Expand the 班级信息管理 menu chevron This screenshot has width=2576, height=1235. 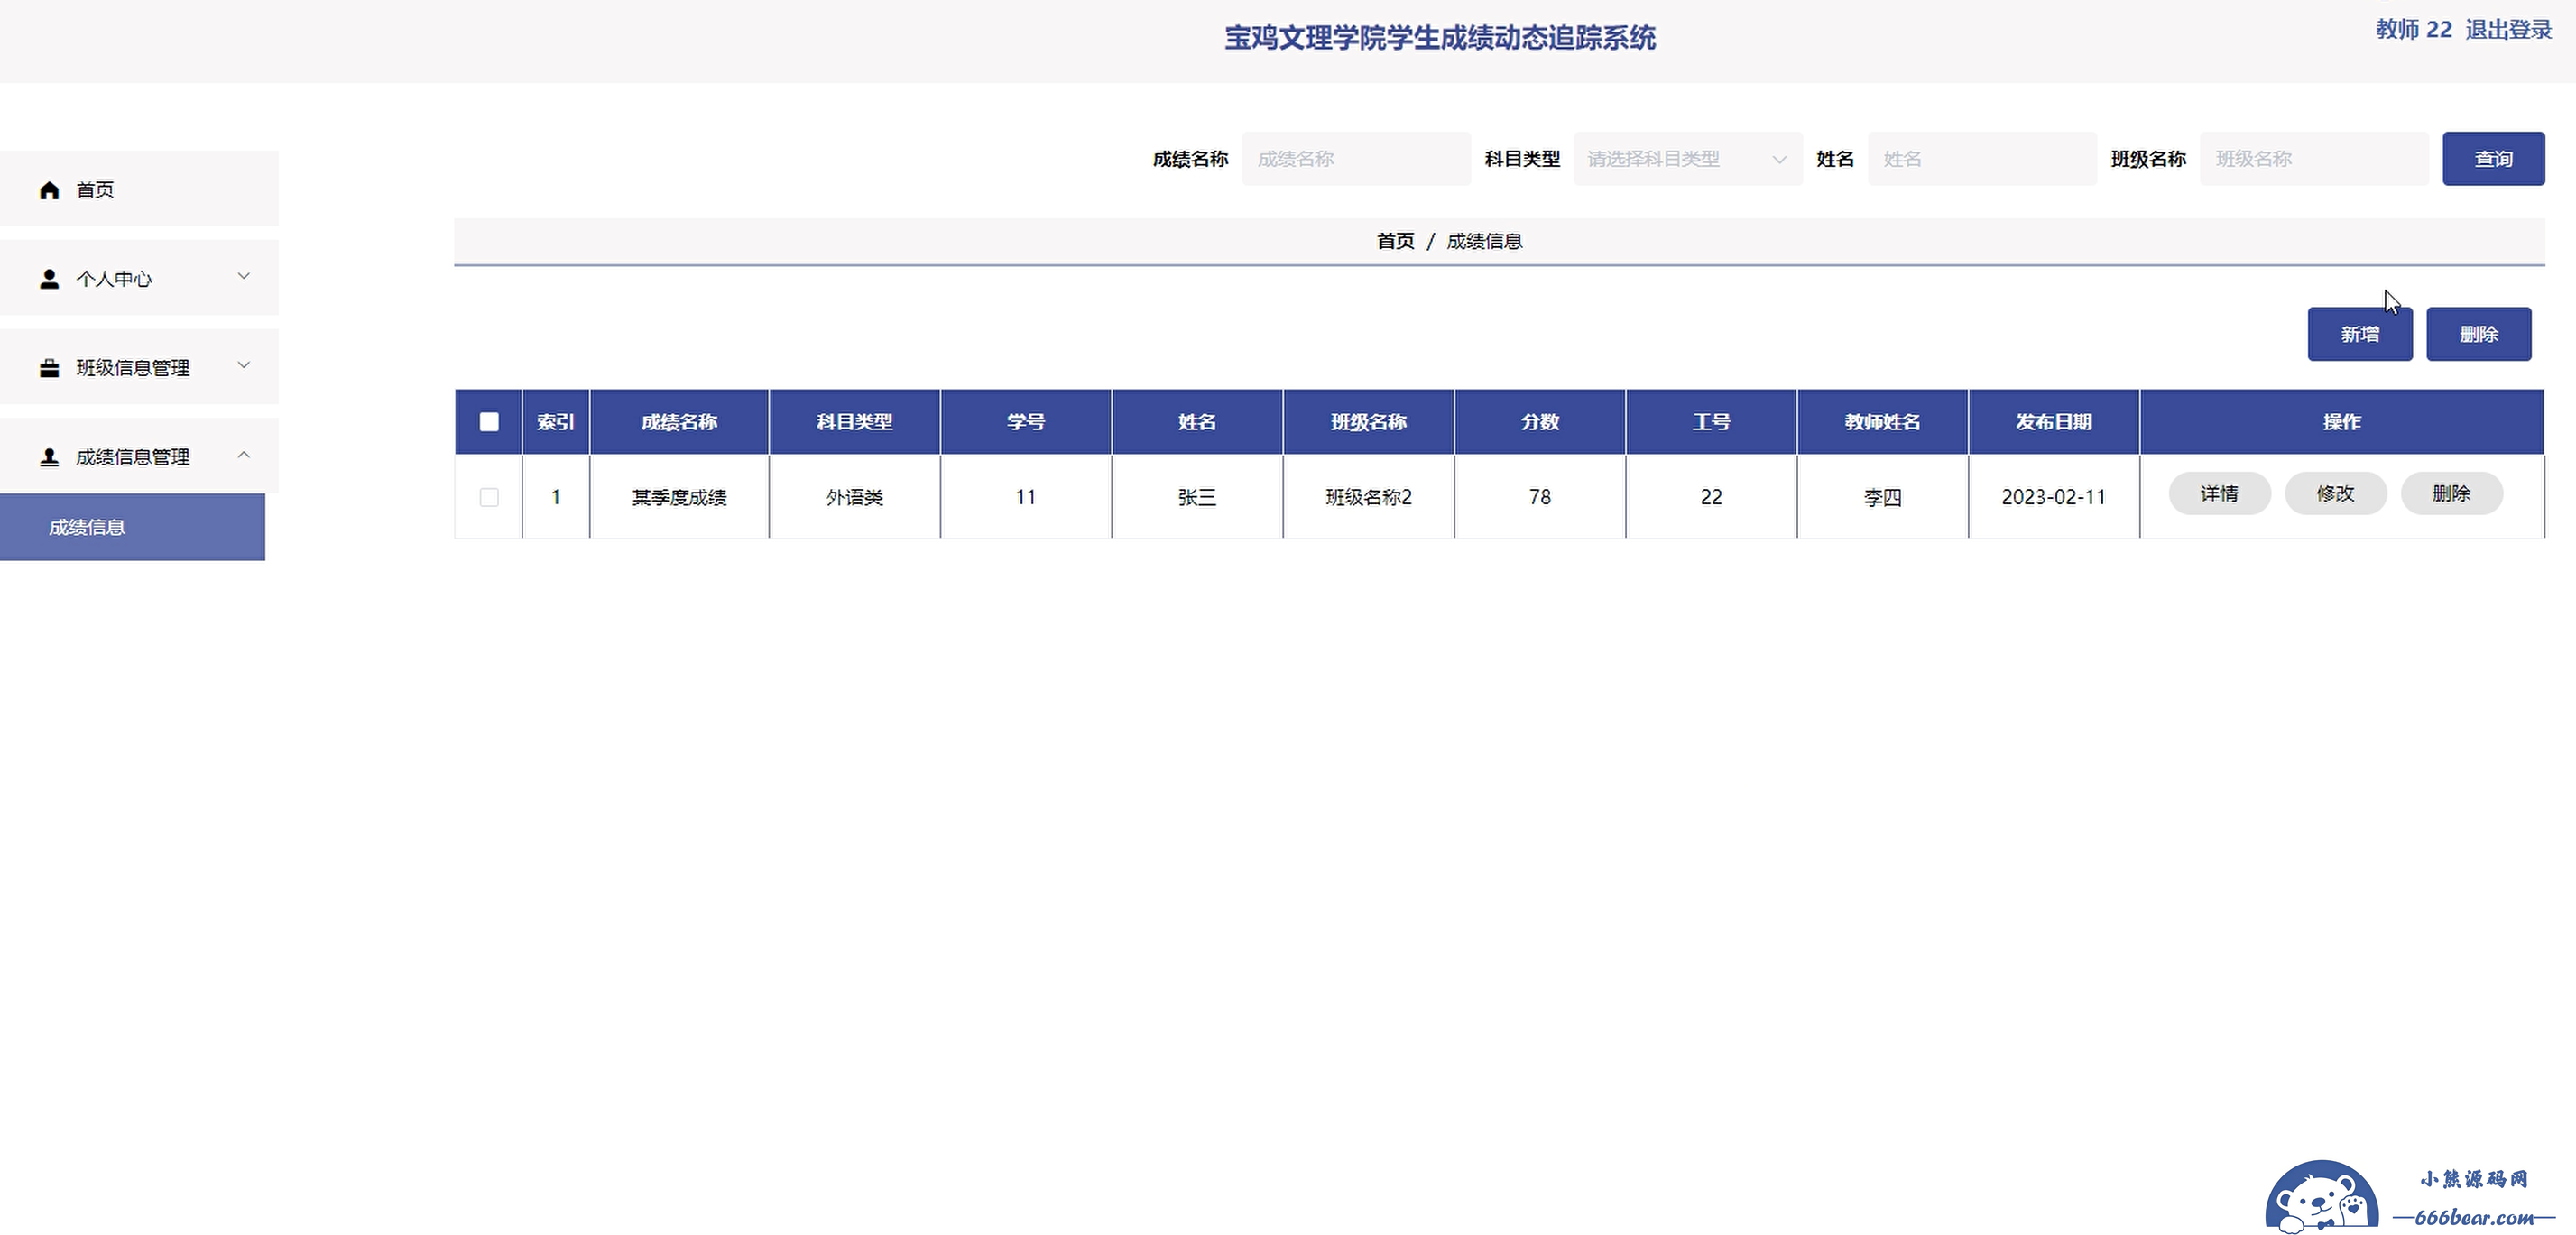pyautogui.click(x=243, y=365)
